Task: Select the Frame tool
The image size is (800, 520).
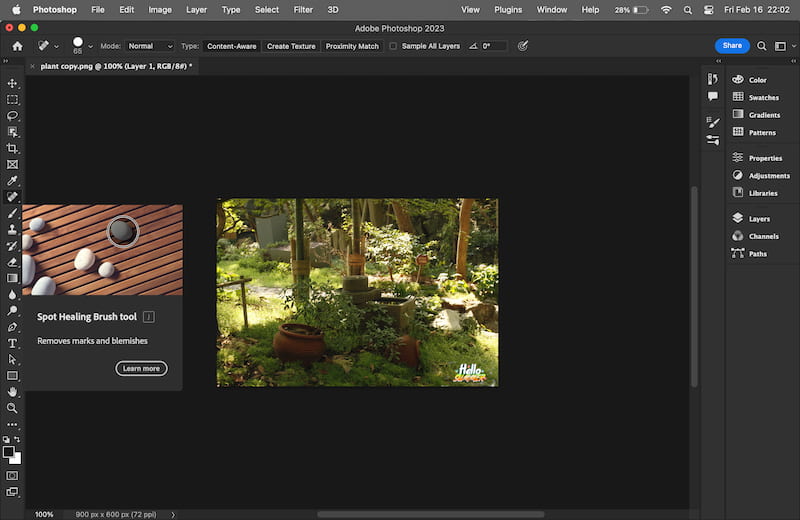Action: tap(12, 164)
